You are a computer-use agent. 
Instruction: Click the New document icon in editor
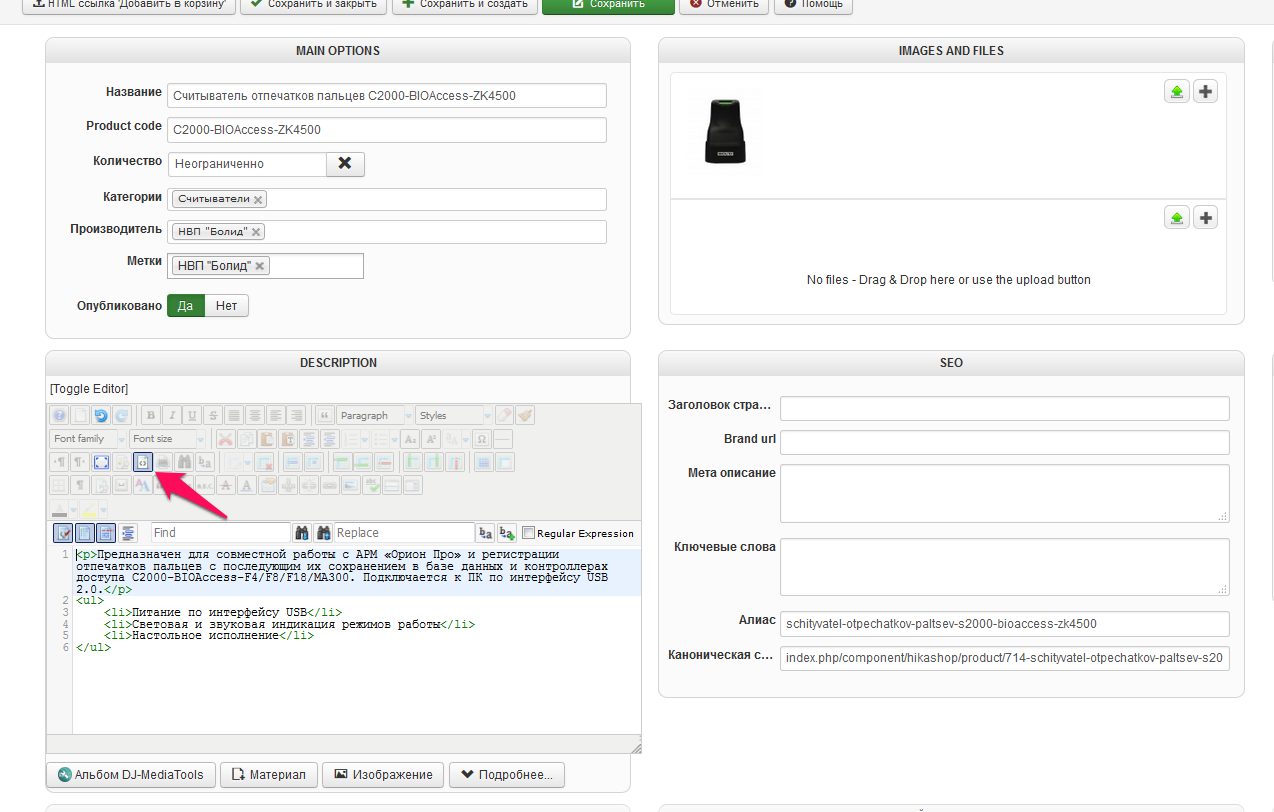tap(80, 416)
